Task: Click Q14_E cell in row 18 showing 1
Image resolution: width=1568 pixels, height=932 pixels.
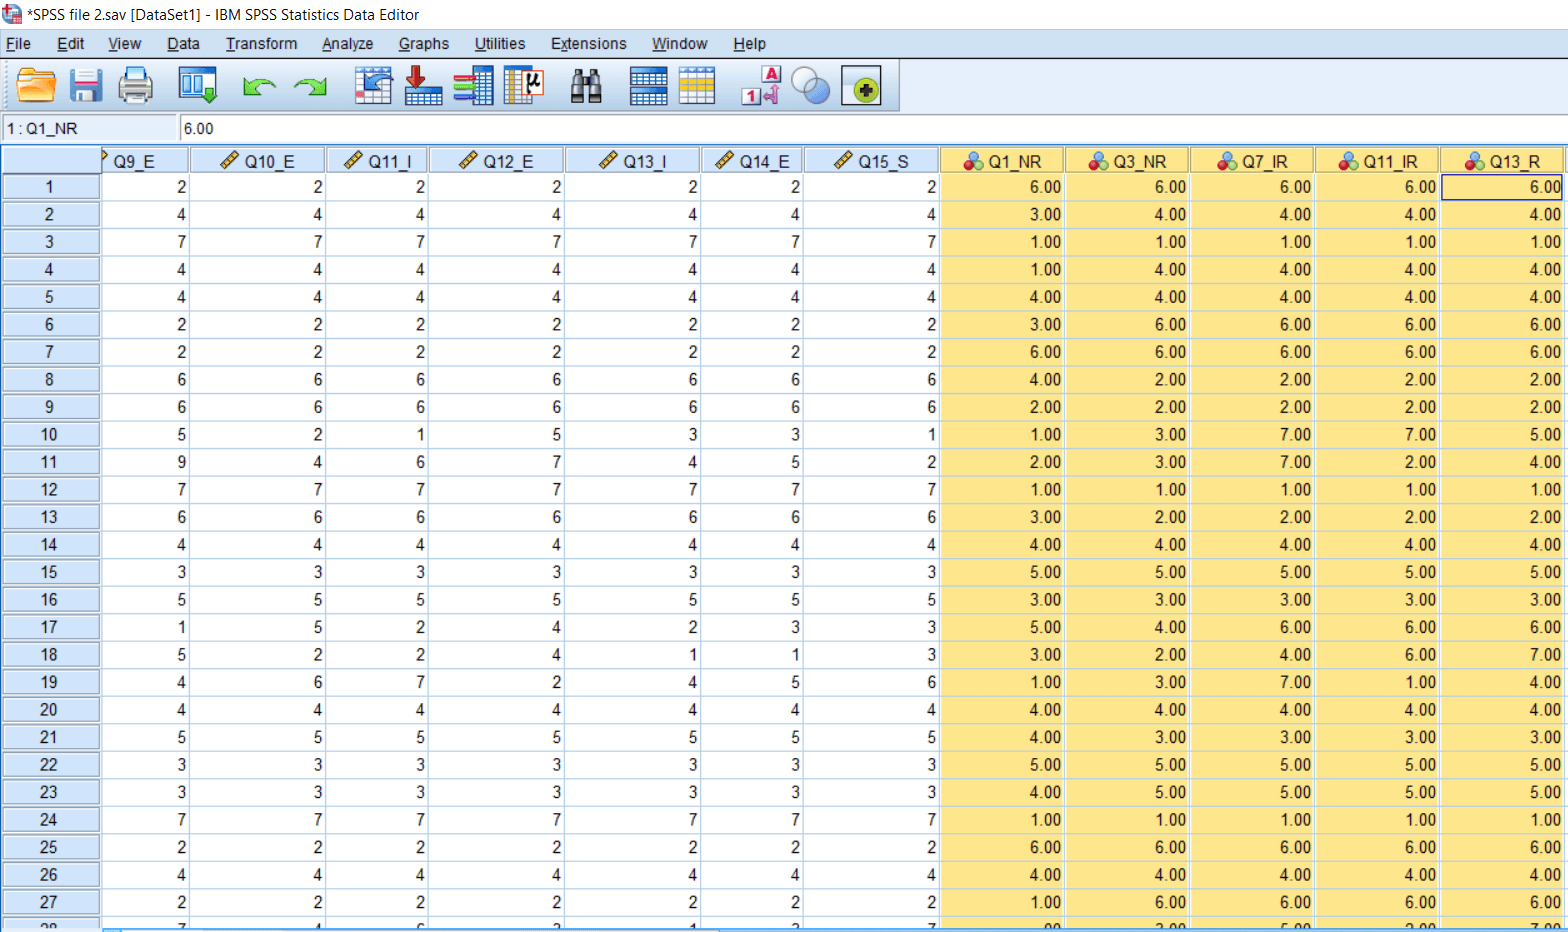Action: coord(752,655)
